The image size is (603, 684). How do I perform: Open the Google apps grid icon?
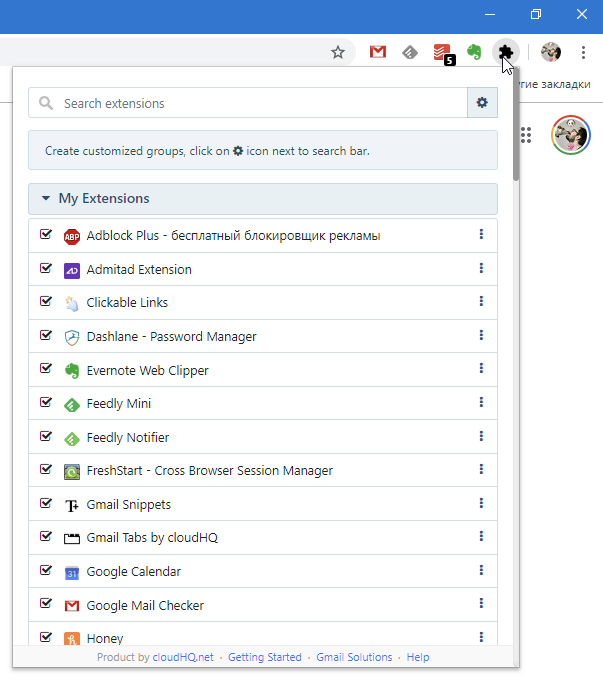pos(526,135)
